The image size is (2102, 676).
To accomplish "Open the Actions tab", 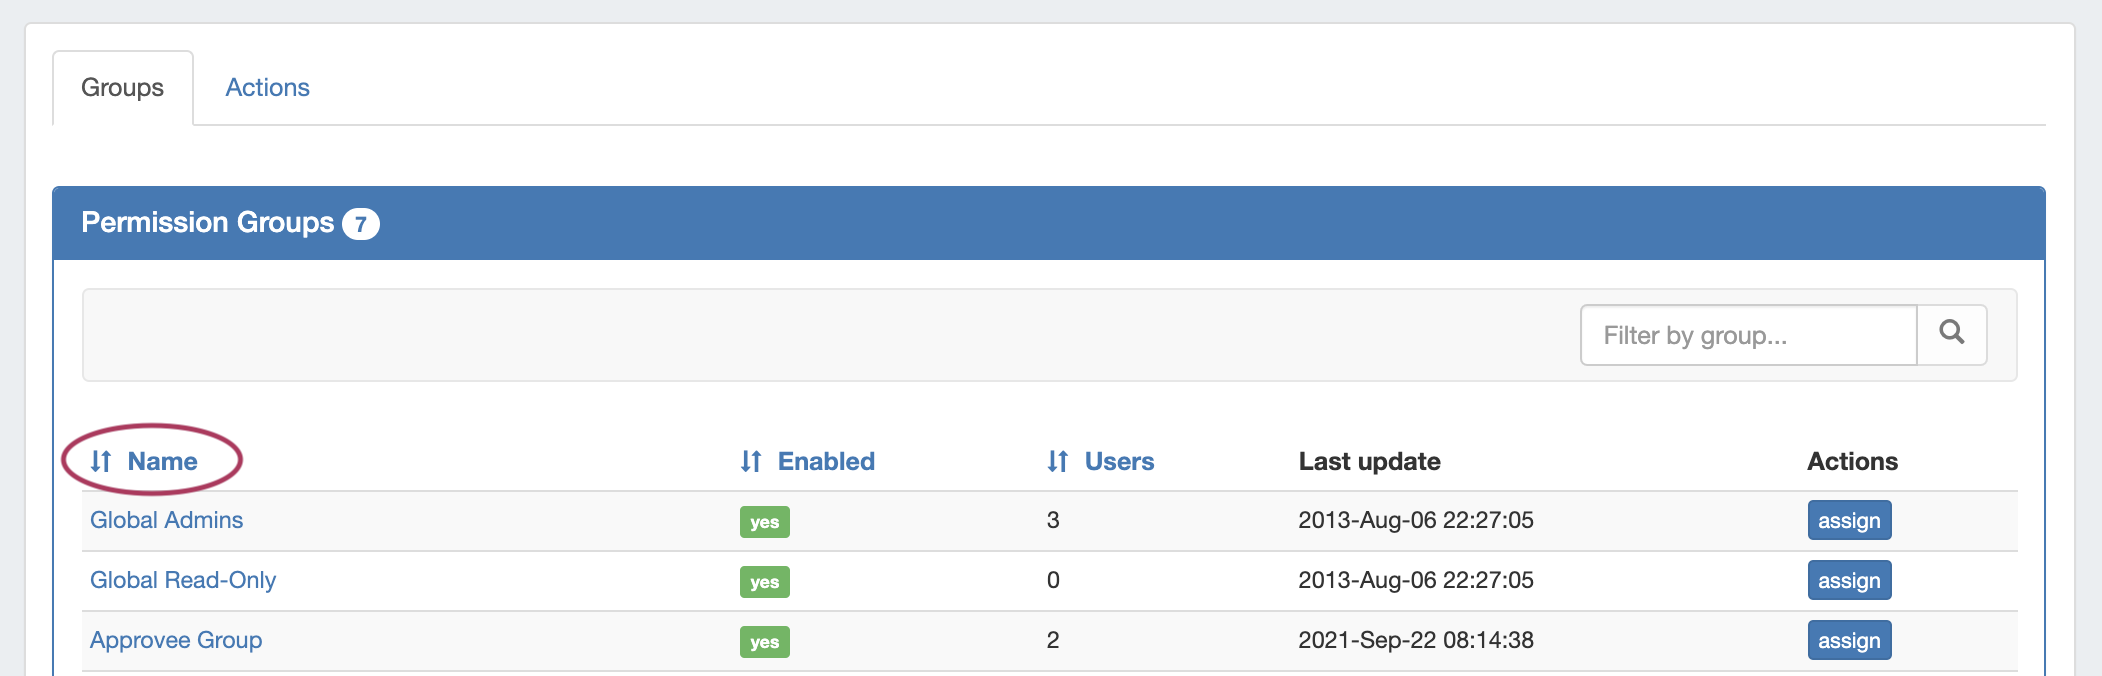I will click(x=267, y=88).
